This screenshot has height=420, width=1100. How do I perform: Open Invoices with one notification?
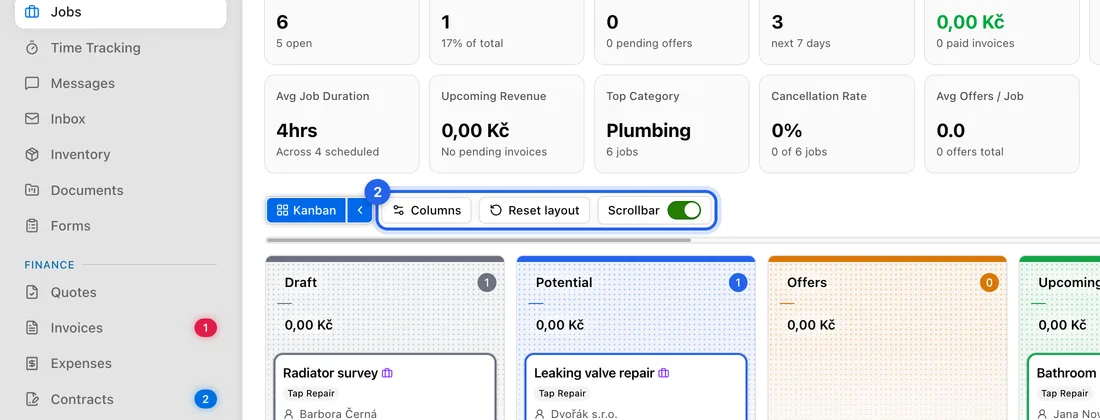point(120,327)
